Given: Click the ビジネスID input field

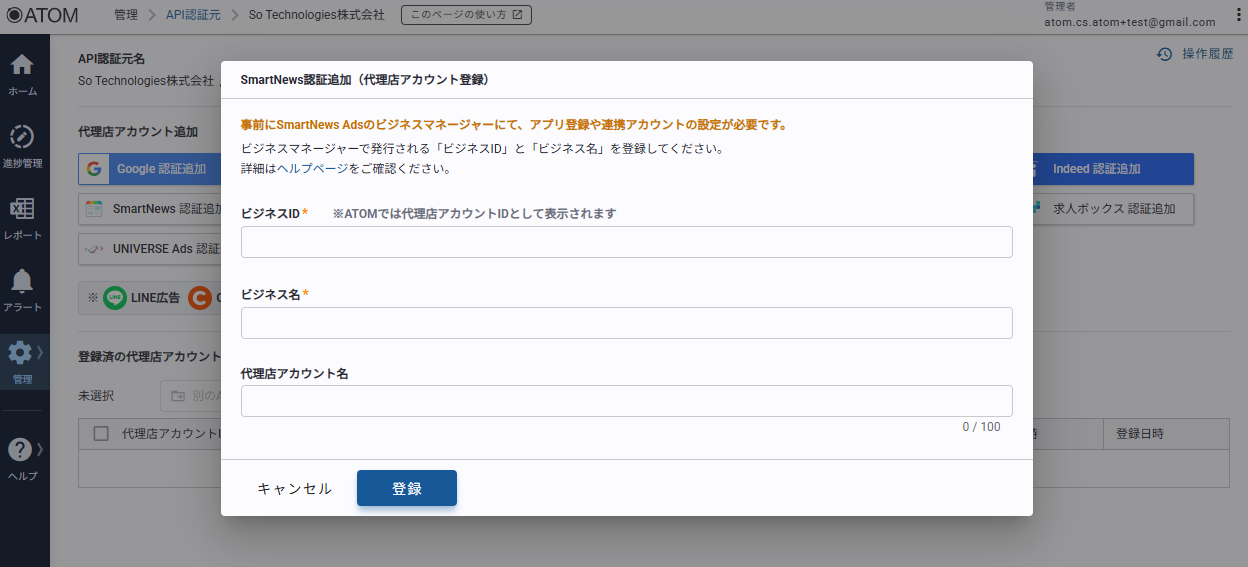Looking at the screenshot, I should click(x=626, y=242).
